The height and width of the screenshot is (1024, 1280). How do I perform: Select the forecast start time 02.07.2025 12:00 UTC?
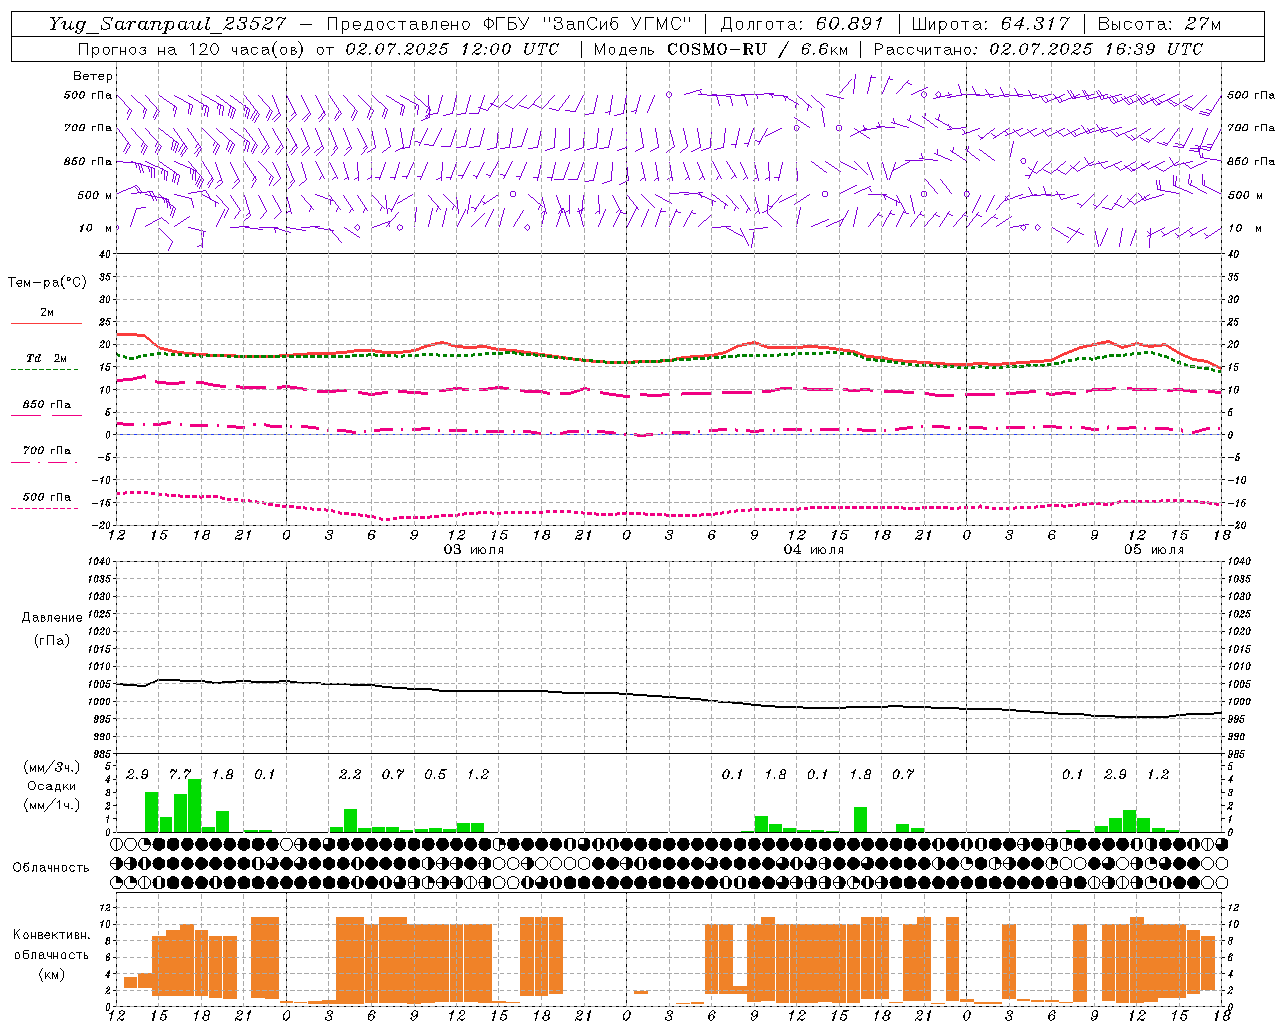point(452,48)
